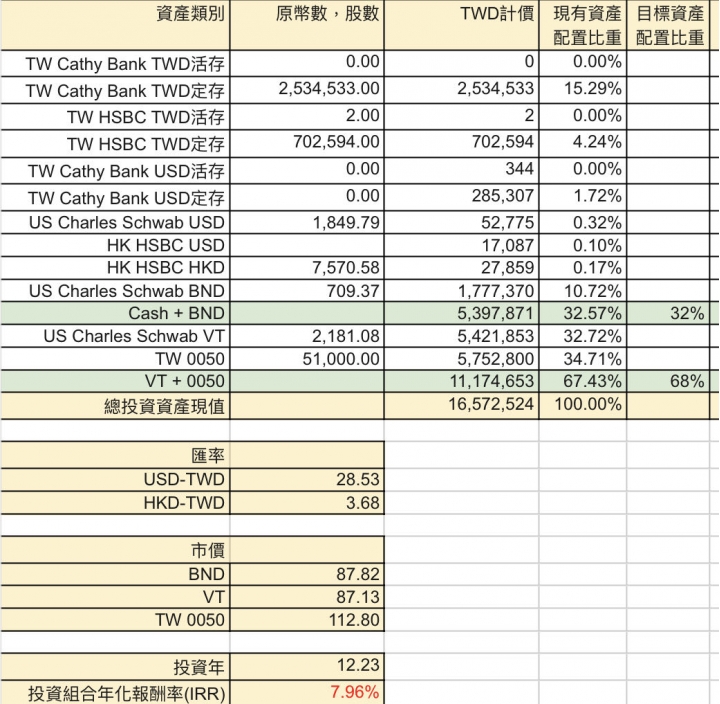Click the 匯率 section header cell

[x=115, y=455]
